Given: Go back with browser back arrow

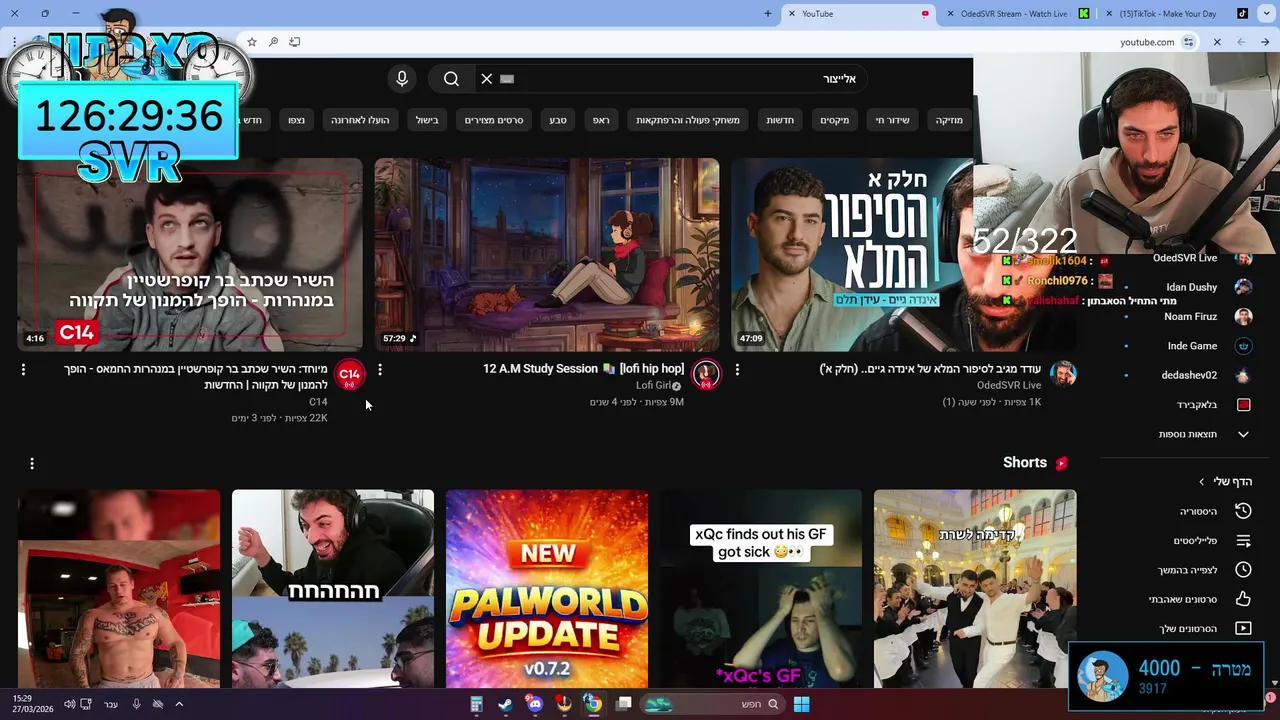Looking at the screenshot, I should (1265, 42).
